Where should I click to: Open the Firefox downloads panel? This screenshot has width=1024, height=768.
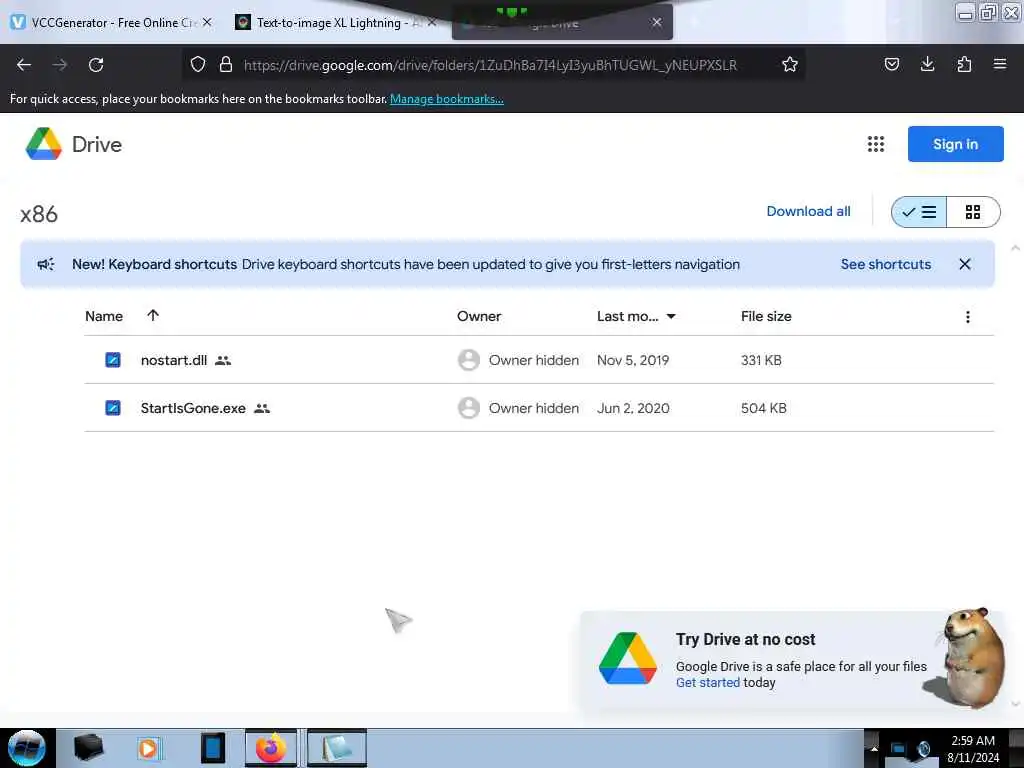[x=927, y=64]
